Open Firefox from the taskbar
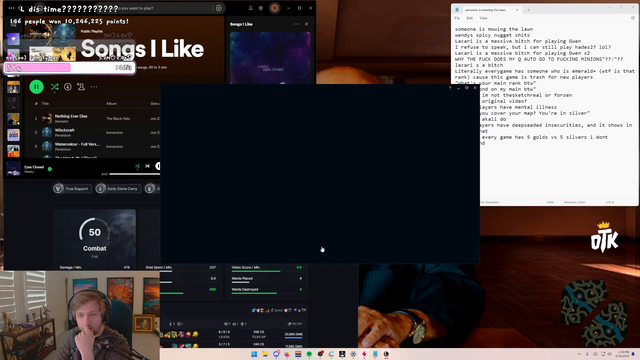This screenshot has height=360, width=640. click(287, 354)
